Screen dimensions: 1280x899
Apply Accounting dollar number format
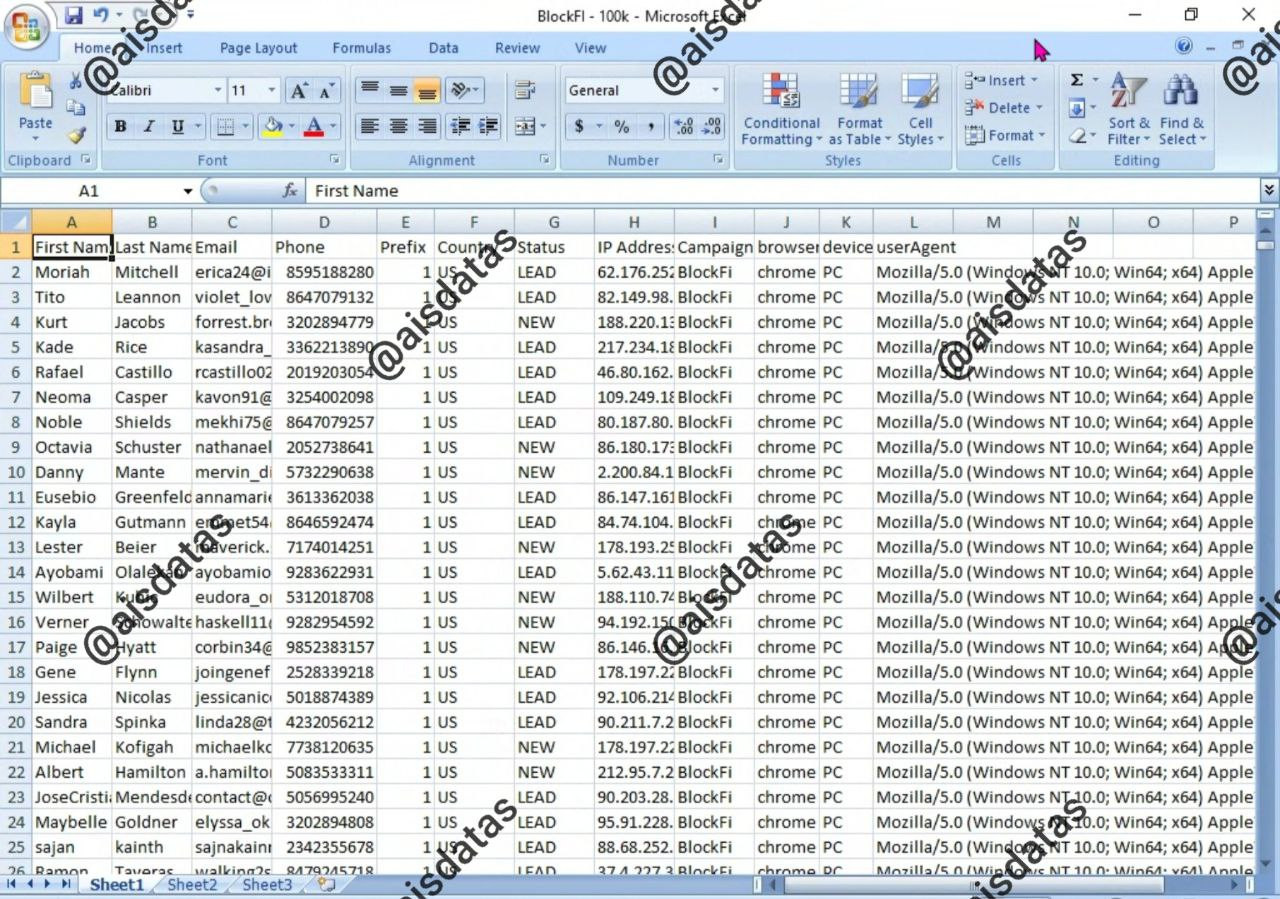click(x=579, y=126)
